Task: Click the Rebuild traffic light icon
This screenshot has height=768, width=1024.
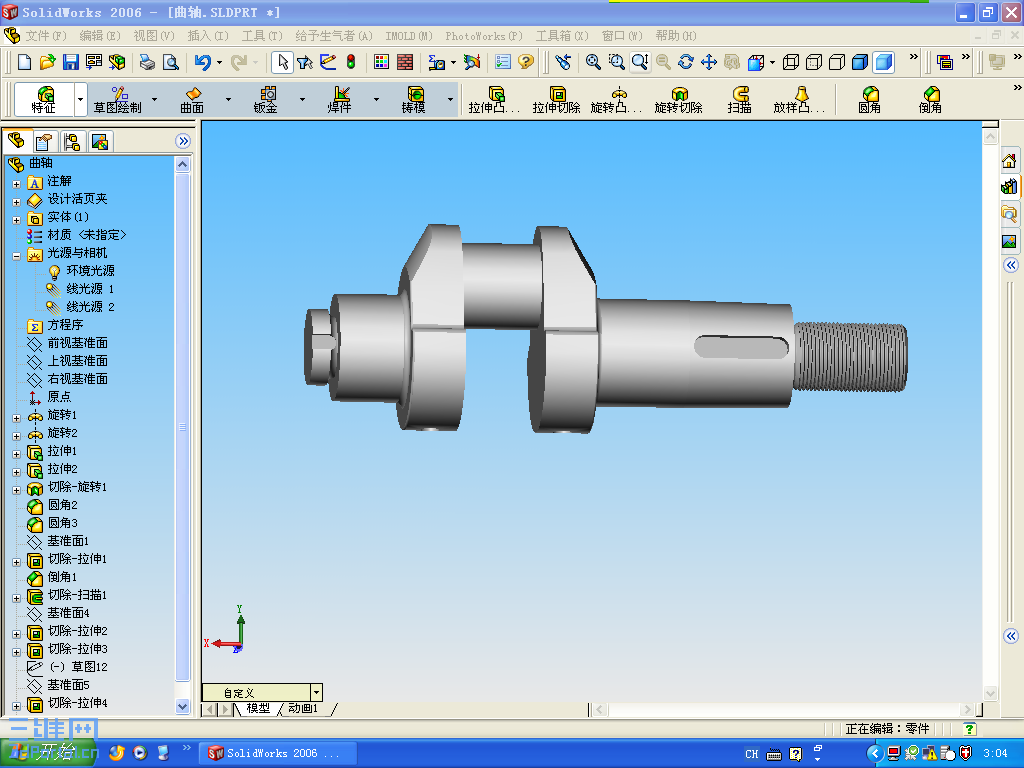Action: 351,62
